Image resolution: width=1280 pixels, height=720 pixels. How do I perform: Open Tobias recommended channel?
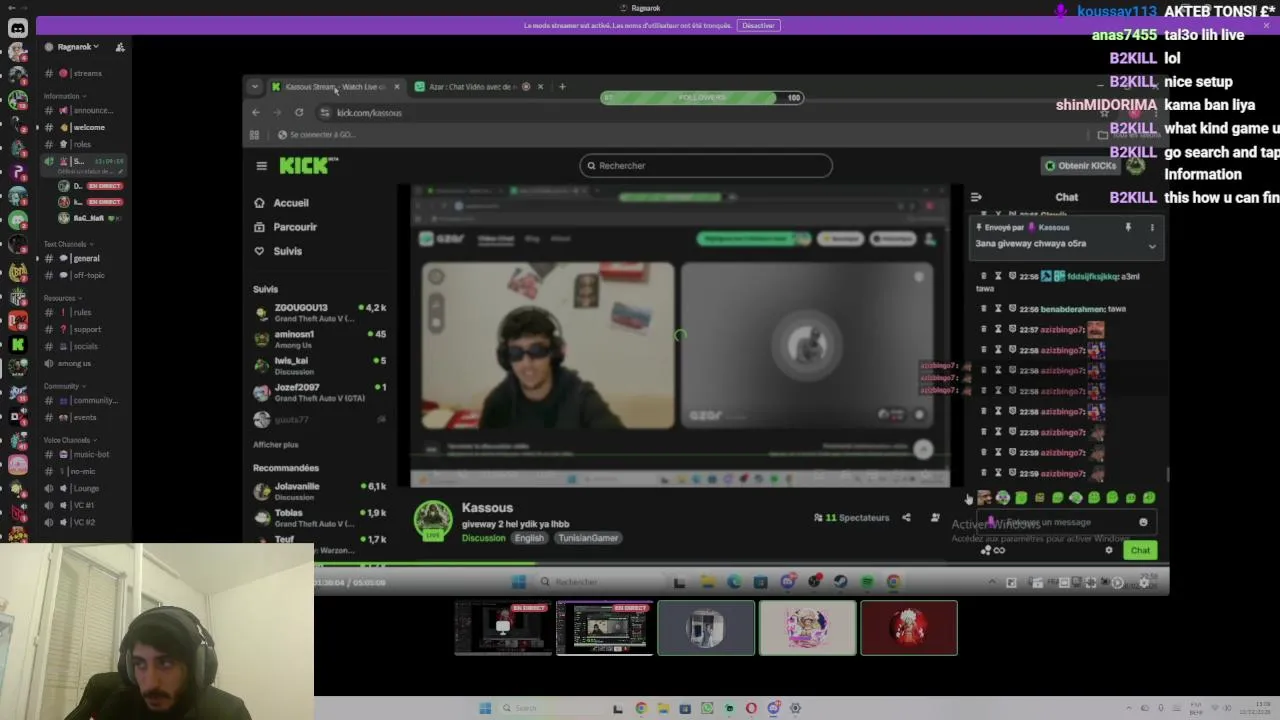pos(320,518)
